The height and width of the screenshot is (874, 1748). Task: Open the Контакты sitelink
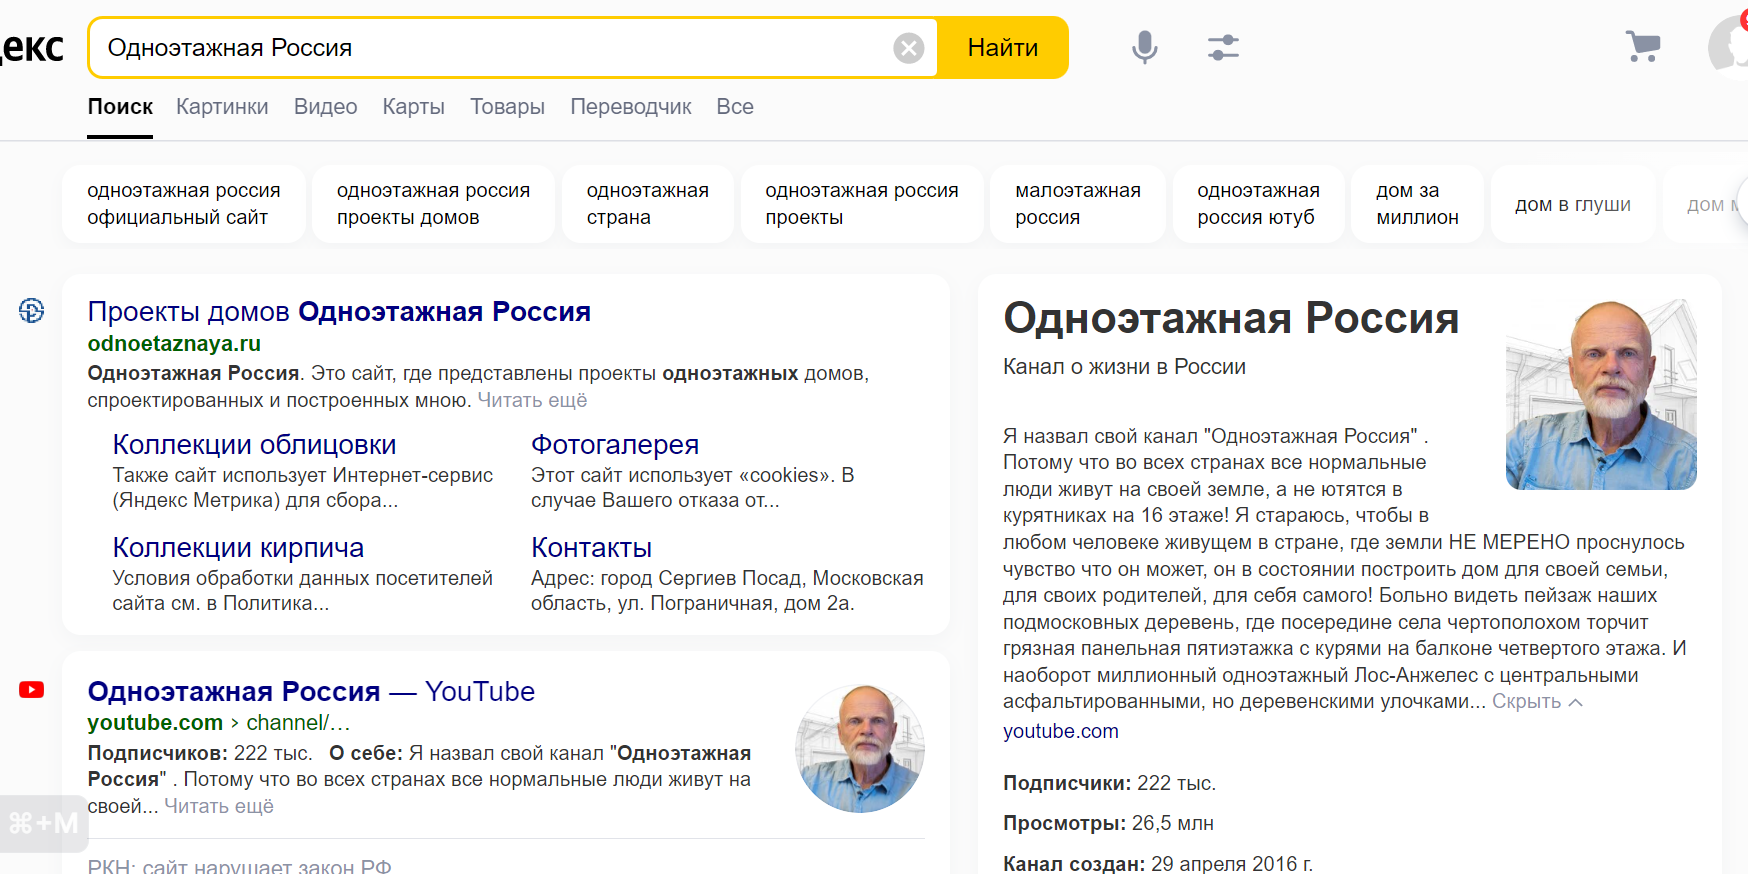[591, 548]
